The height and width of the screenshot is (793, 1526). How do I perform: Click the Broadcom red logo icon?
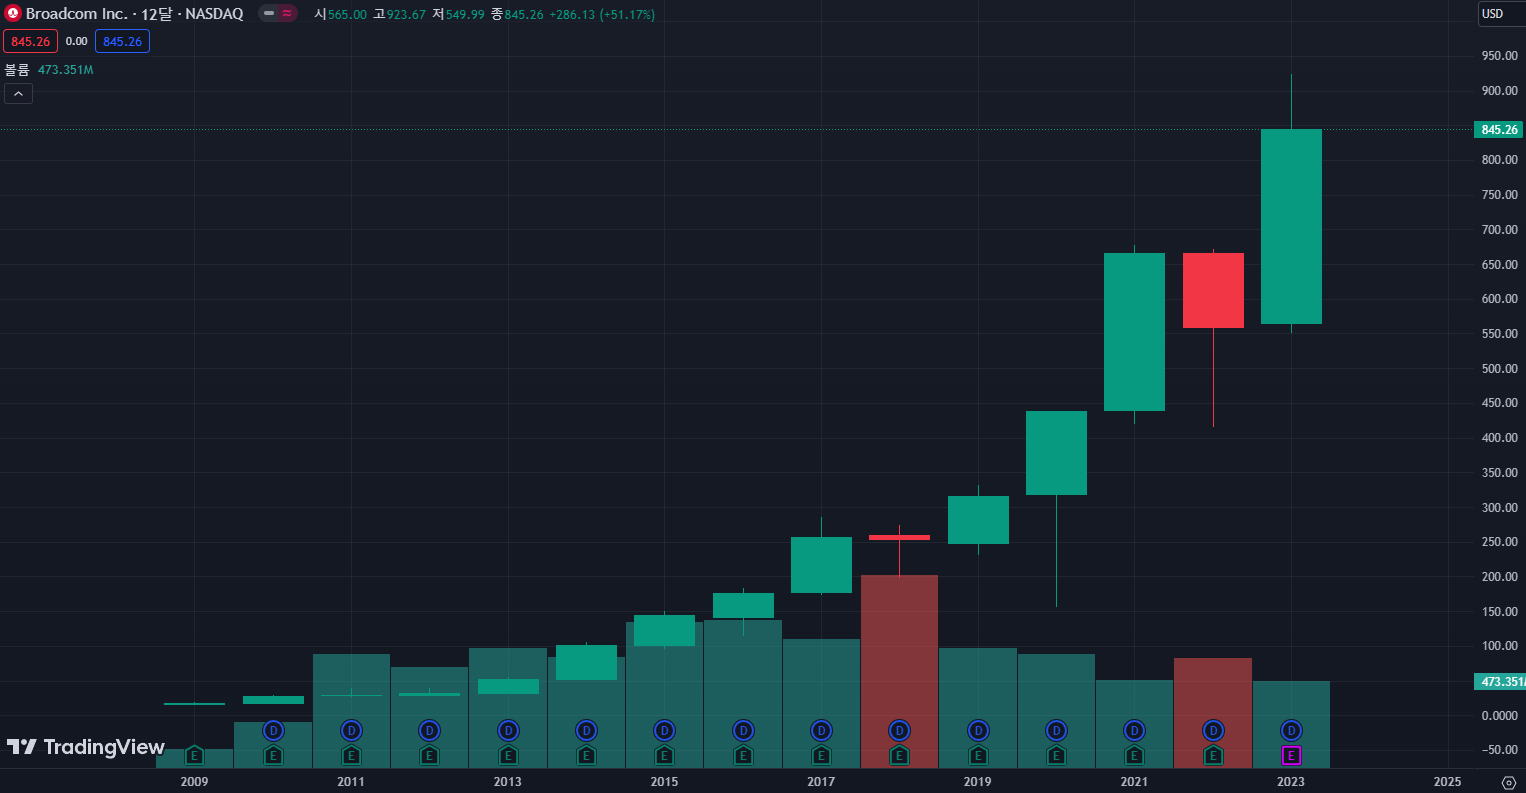13,14
